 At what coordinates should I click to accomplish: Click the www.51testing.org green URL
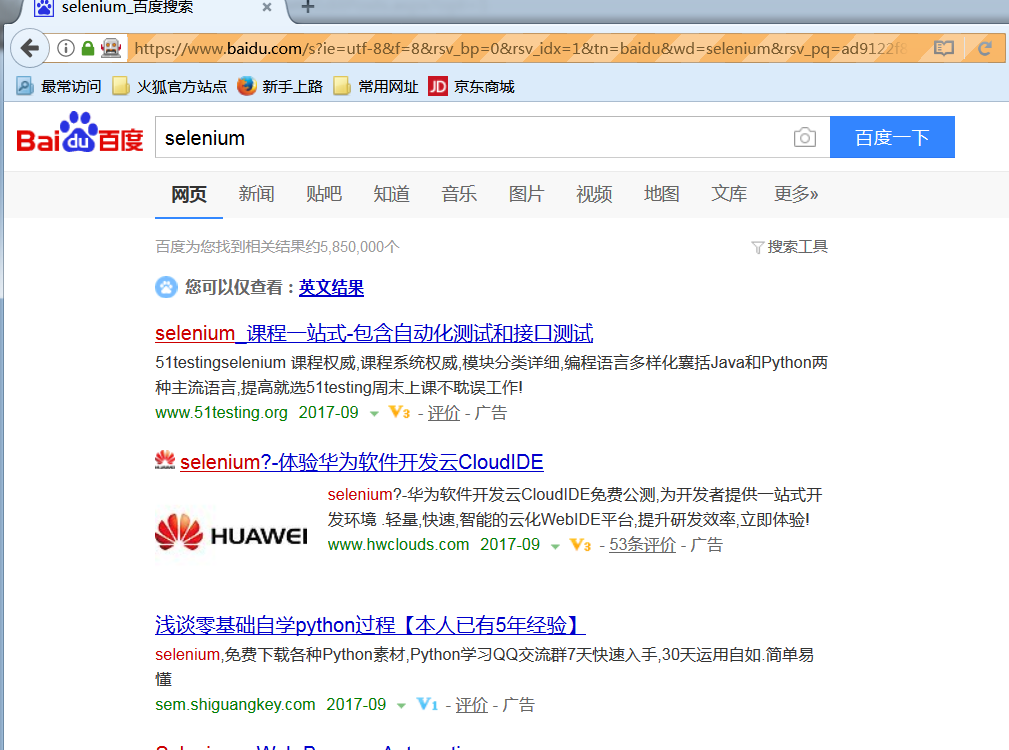pos(221,412)
